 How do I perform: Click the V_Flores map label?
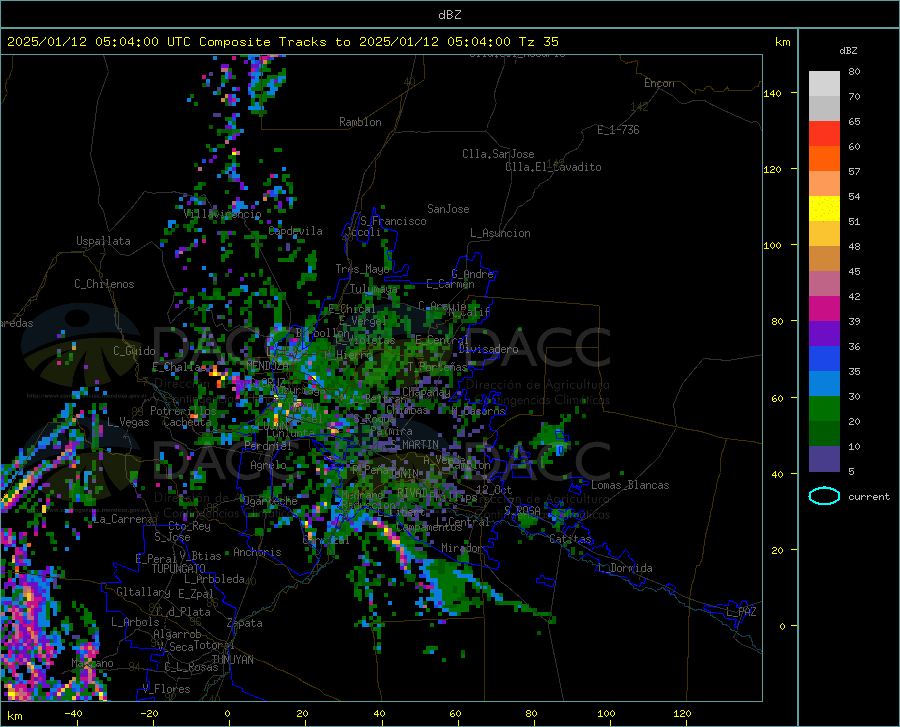pyautogui.click(x=166, y=689)
